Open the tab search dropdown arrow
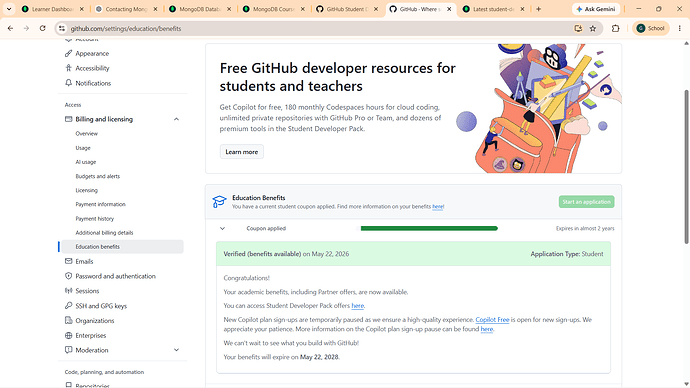Screen dimensions: 690x388 9,9
